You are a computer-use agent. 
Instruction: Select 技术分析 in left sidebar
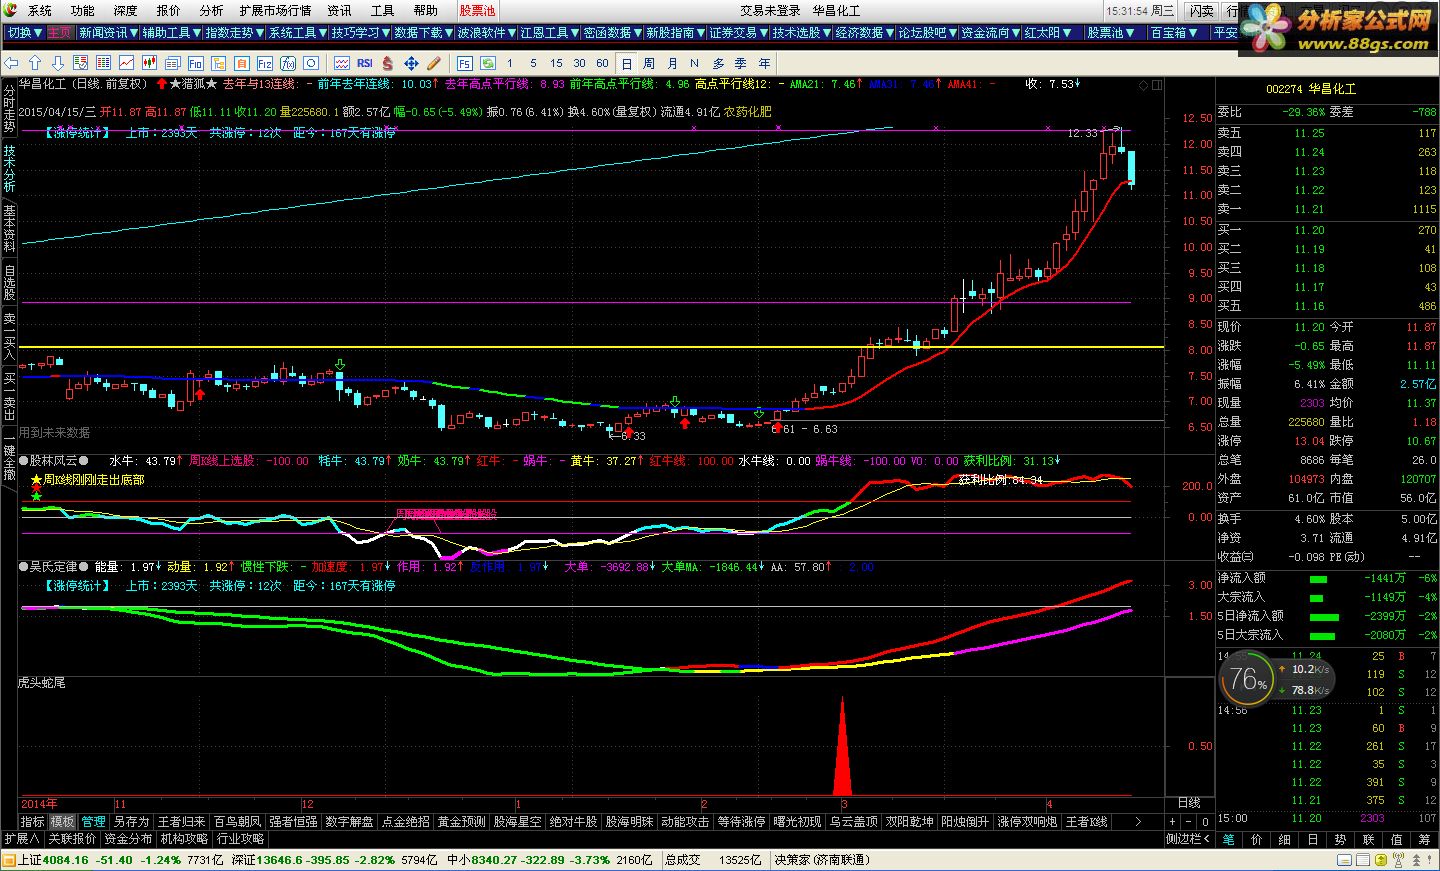coord(9,169)
